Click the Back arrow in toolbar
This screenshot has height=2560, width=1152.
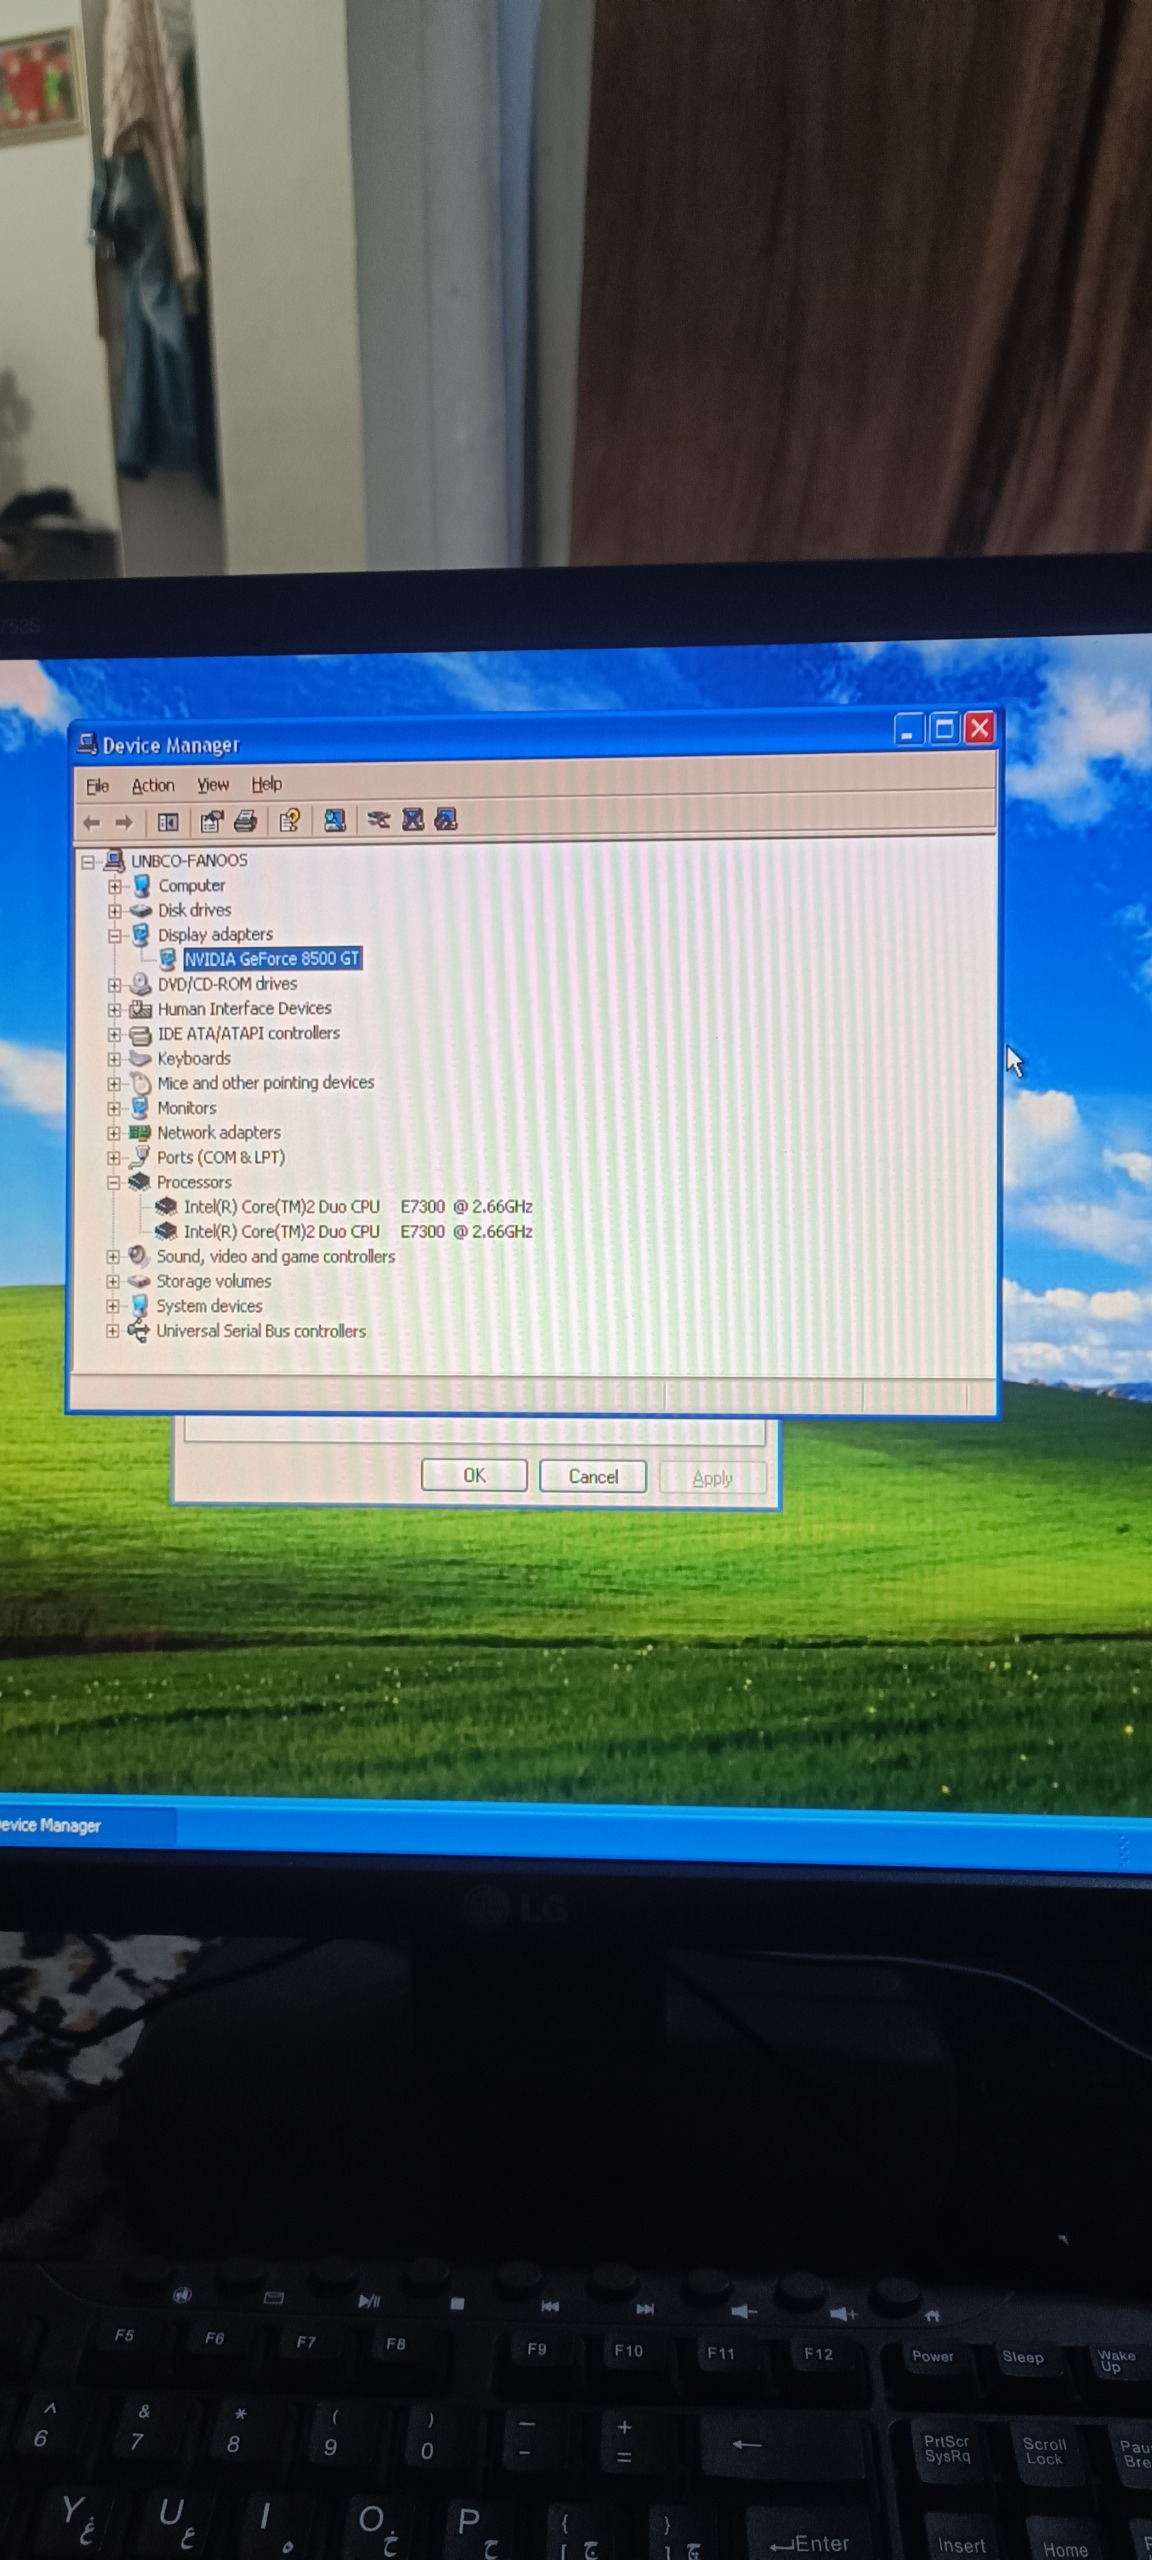[x=92, y=823]
